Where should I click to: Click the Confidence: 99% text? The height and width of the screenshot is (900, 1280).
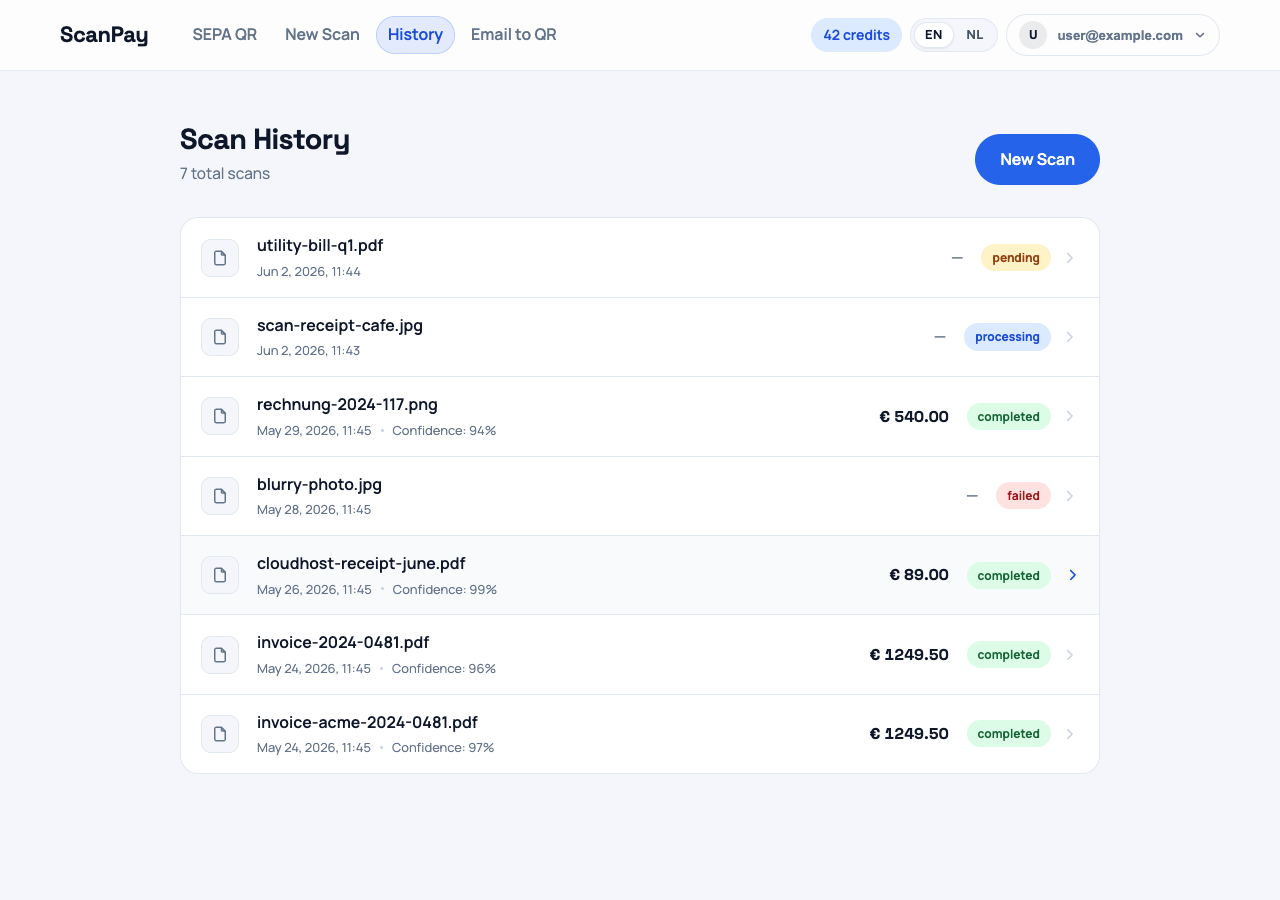click(444, 590)
